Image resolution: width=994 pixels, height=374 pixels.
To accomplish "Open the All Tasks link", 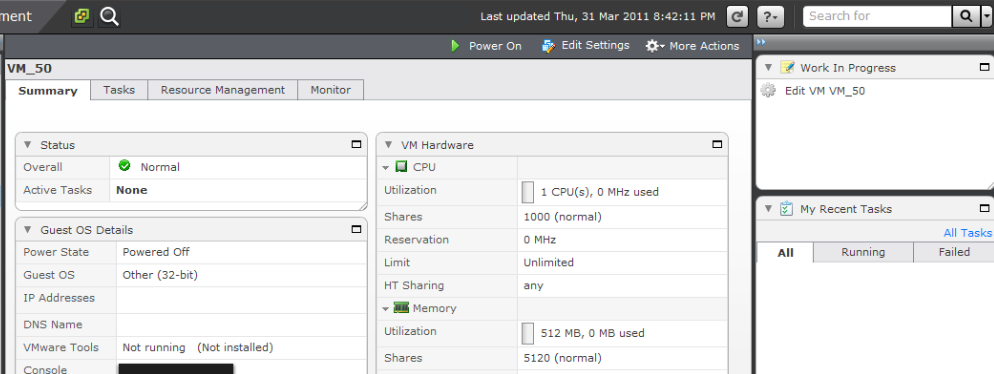I will pyautogui.click(x=967, y=233).
